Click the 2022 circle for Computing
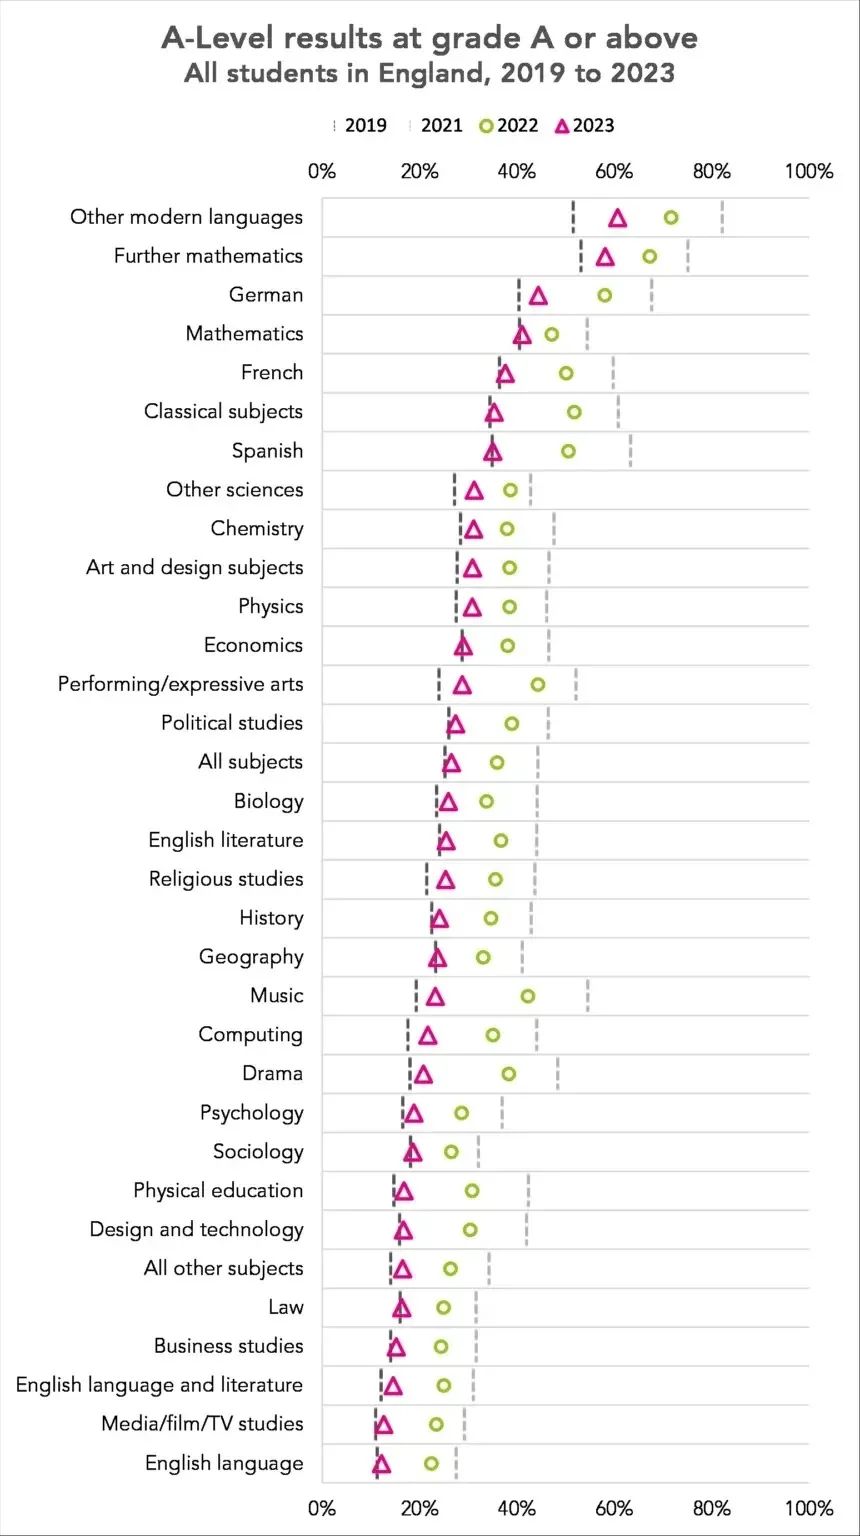 pyautogui.click(x=493, y=1035)
